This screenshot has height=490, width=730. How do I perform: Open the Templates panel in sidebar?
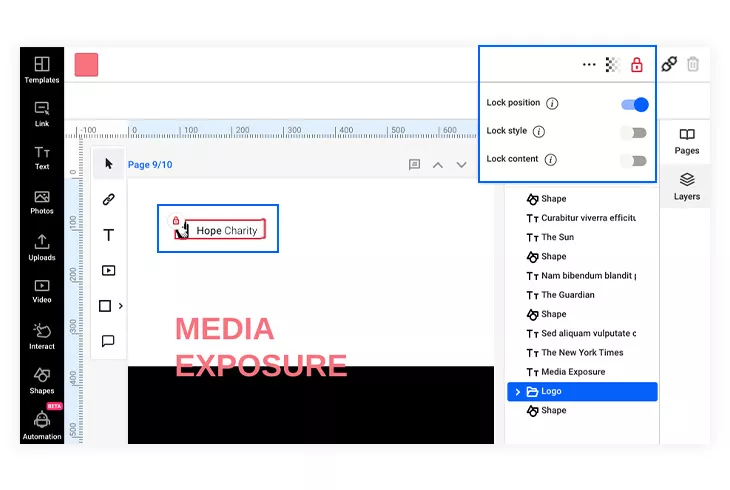tap(42, 70)
